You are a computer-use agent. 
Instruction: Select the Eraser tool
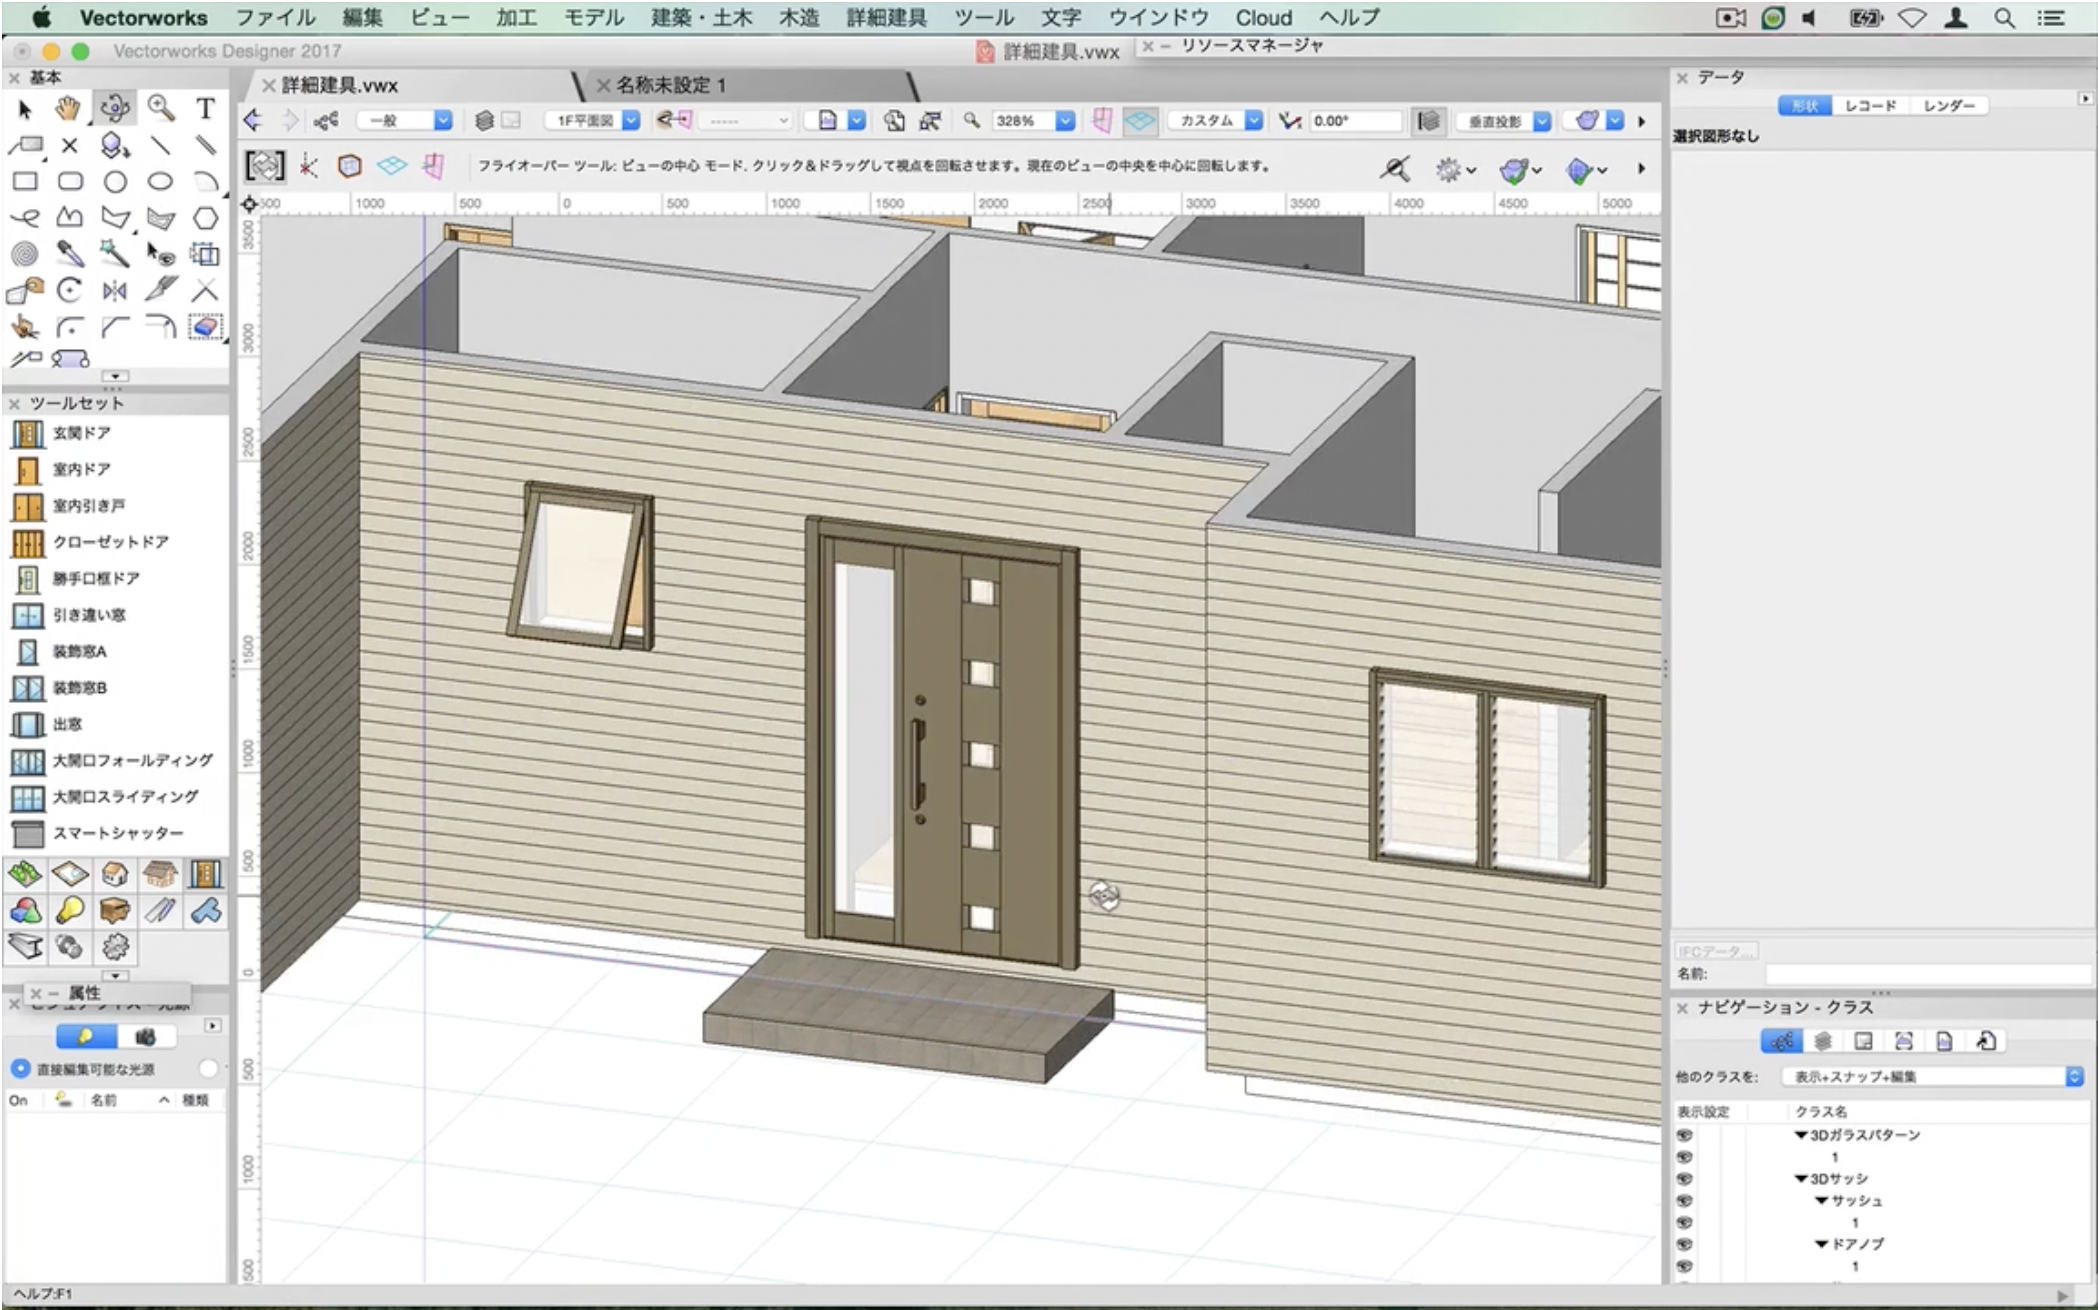tap(205, 327)
